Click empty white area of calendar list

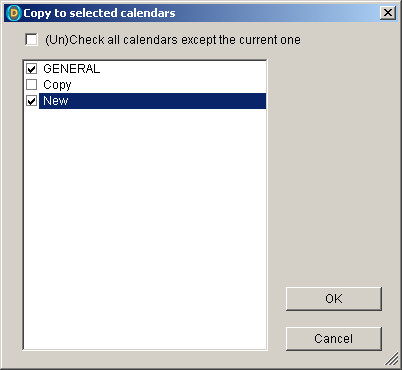click(145, 228)
